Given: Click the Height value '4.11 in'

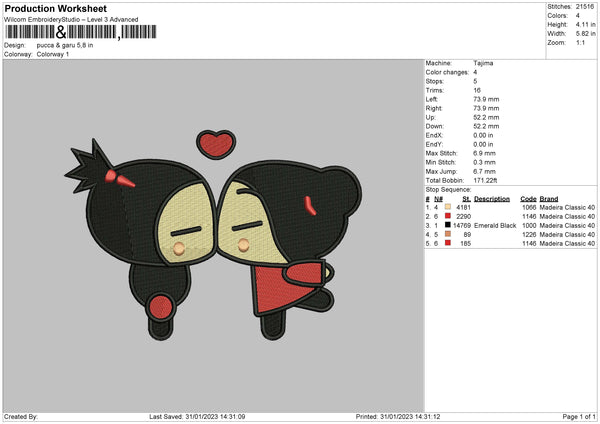Looking at the screenshot, I should coord(585,24).
